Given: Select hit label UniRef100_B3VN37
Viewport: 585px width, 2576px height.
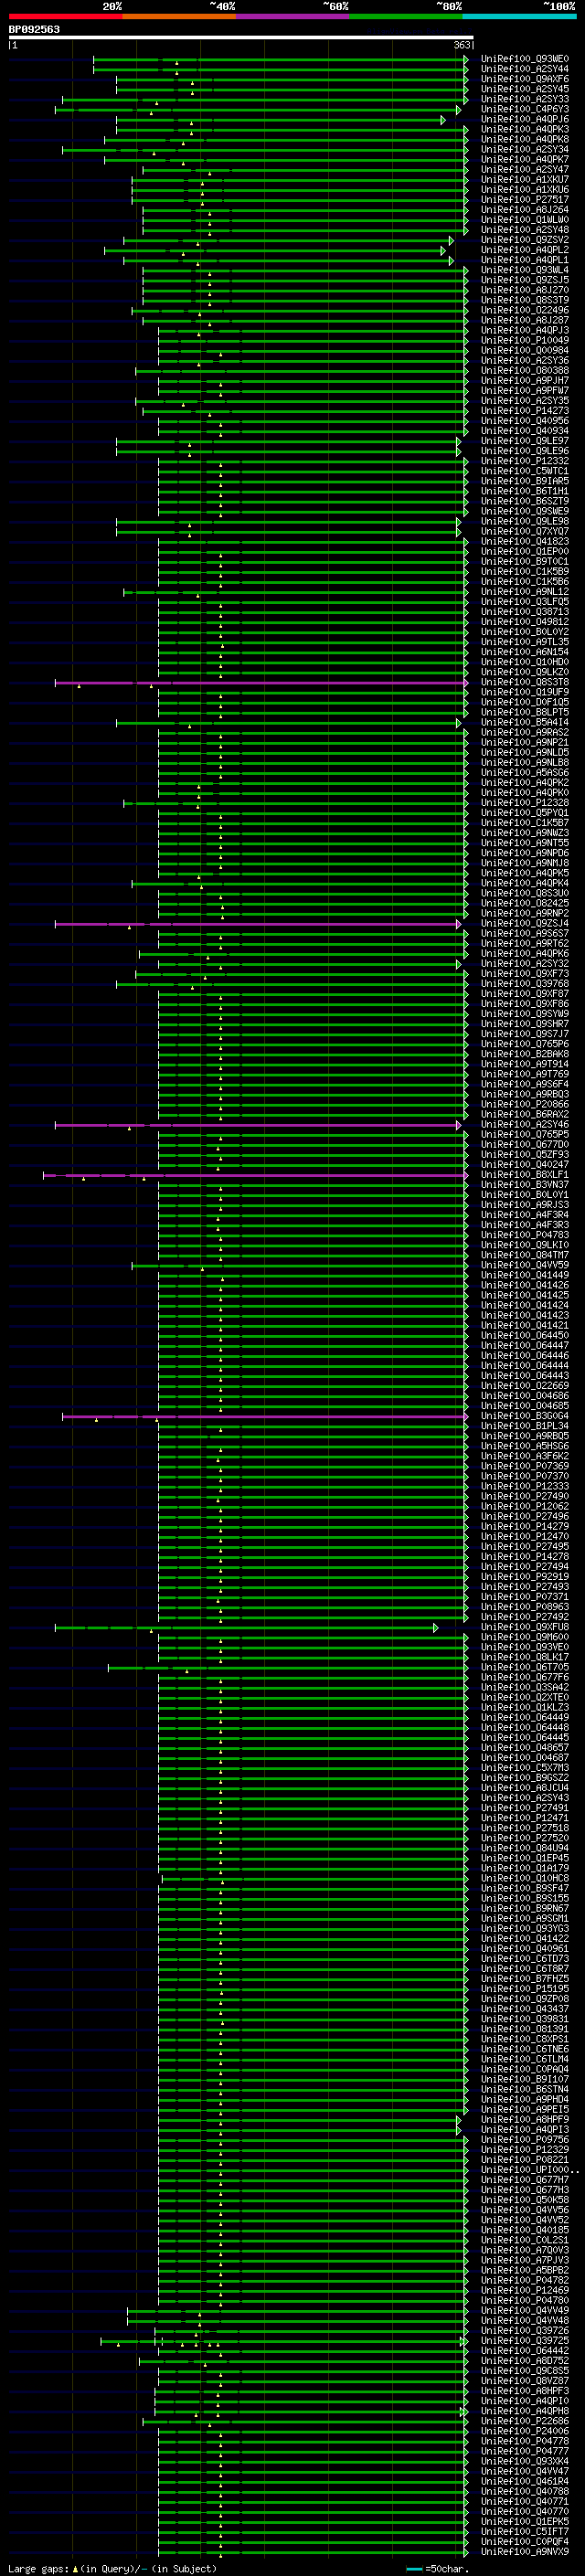Looking at the screenshot, I should (x=524, y=1185).
